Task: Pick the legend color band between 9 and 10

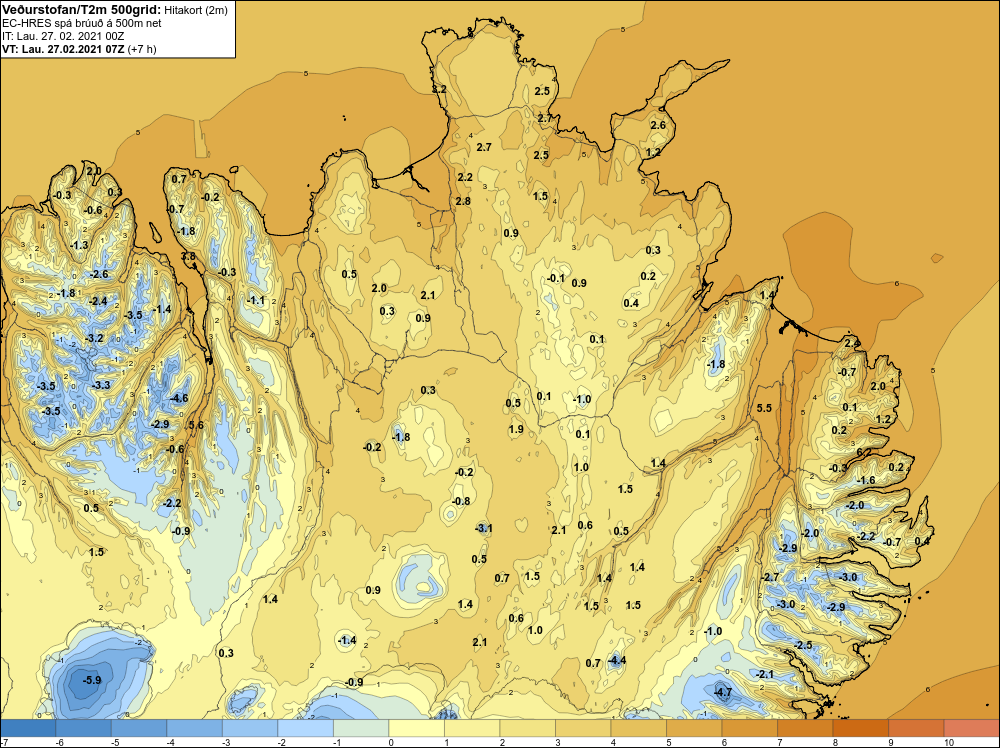Action: point(916,728)
